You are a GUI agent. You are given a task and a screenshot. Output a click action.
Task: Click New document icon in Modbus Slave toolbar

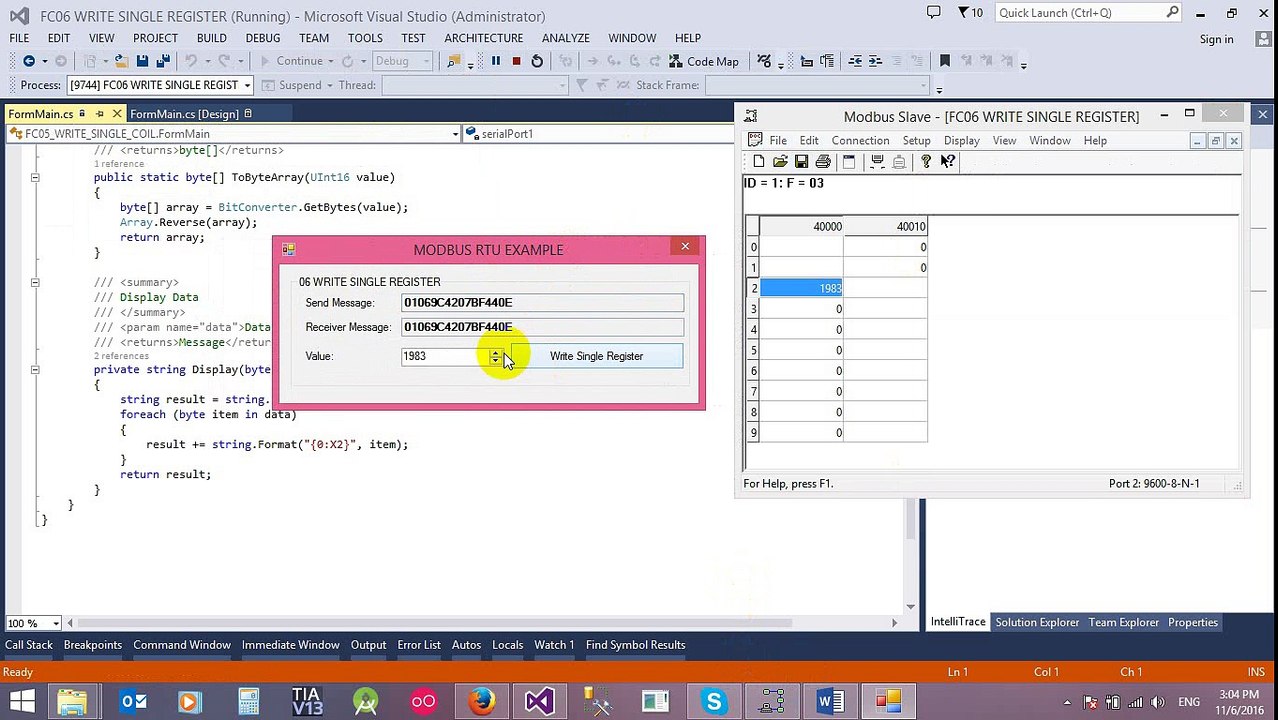(758, 161)
